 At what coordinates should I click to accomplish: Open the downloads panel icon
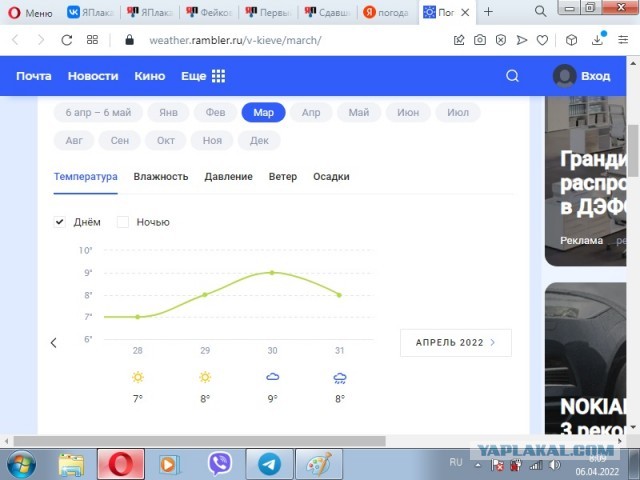(598, 39)
